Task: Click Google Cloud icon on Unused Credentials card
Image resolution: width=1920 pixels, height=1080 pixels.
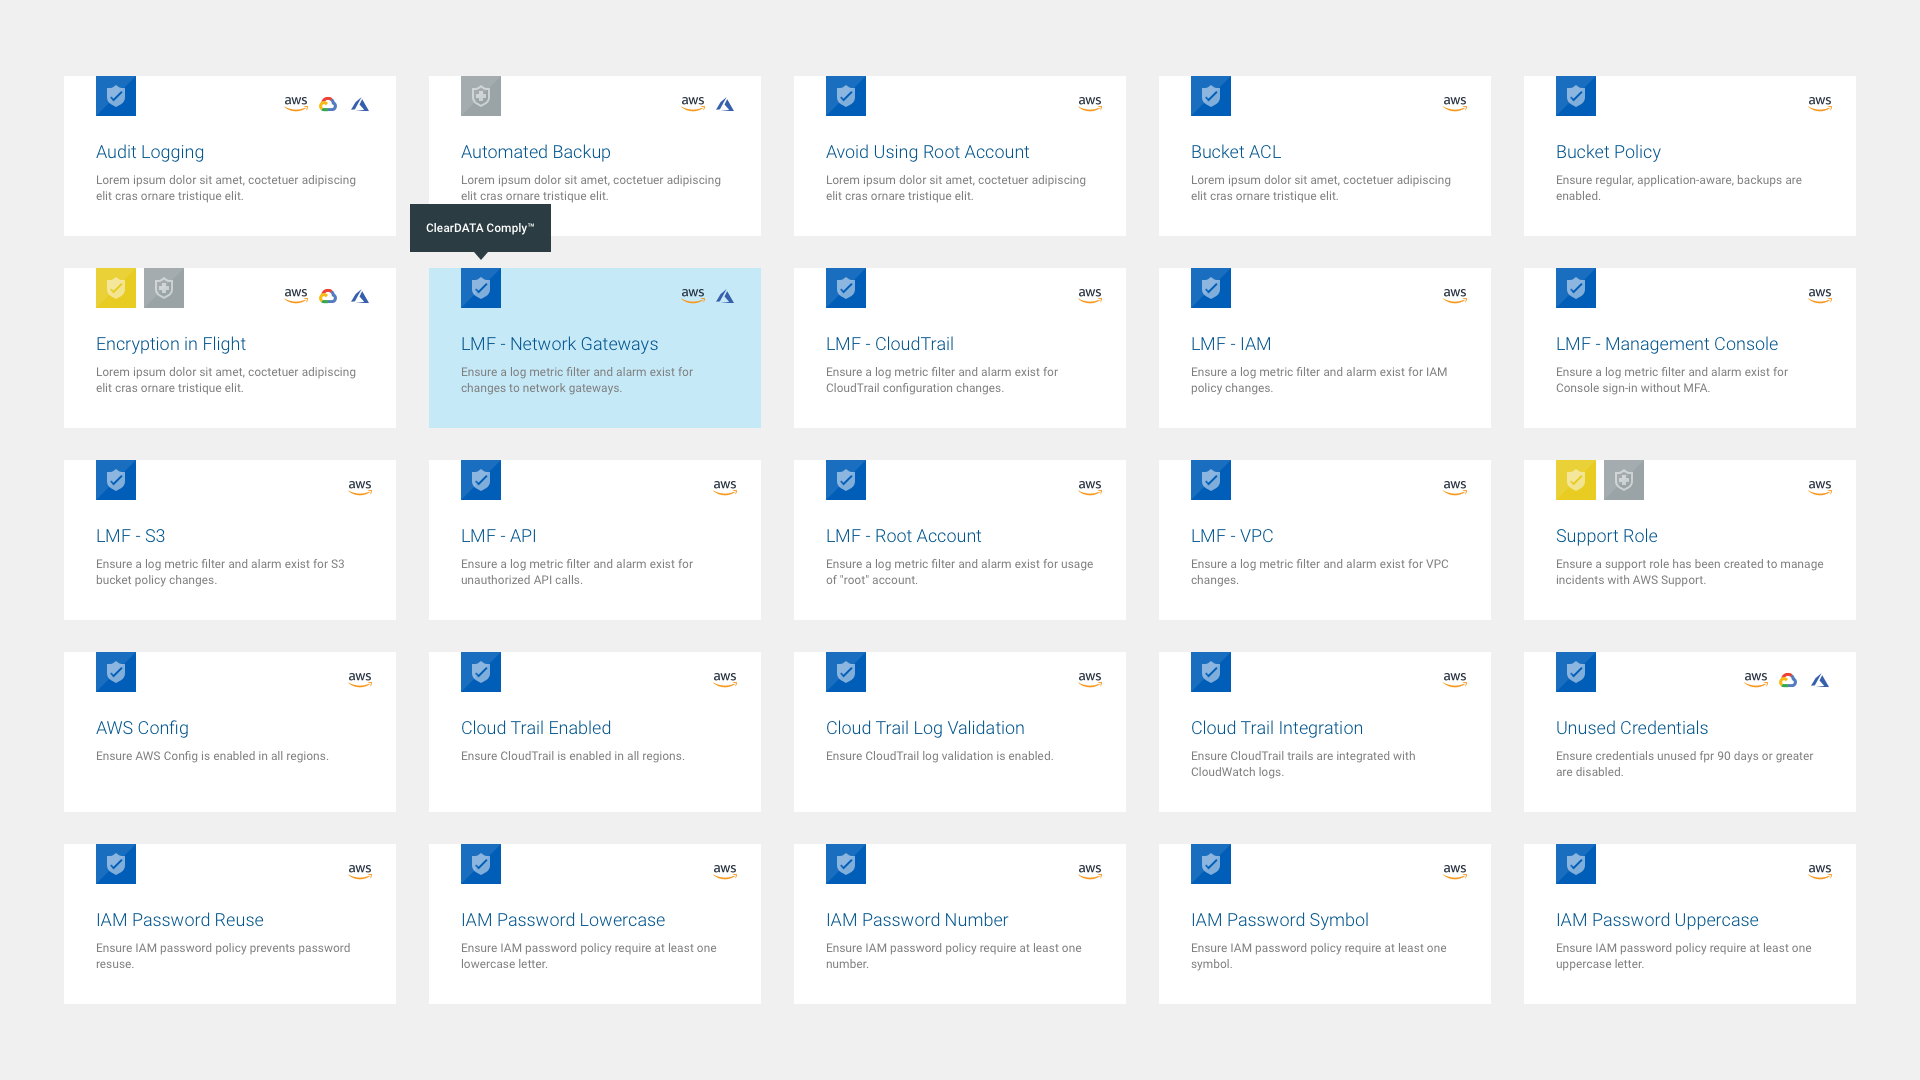Action: click(x=1788, y=680)
